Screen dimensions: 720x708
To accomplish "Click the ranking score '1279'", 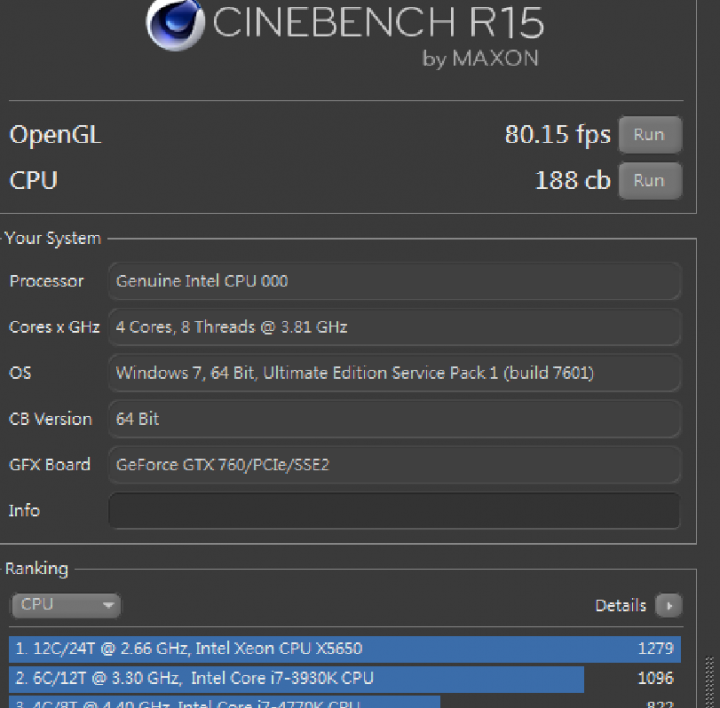I will [x=655, y=649].
